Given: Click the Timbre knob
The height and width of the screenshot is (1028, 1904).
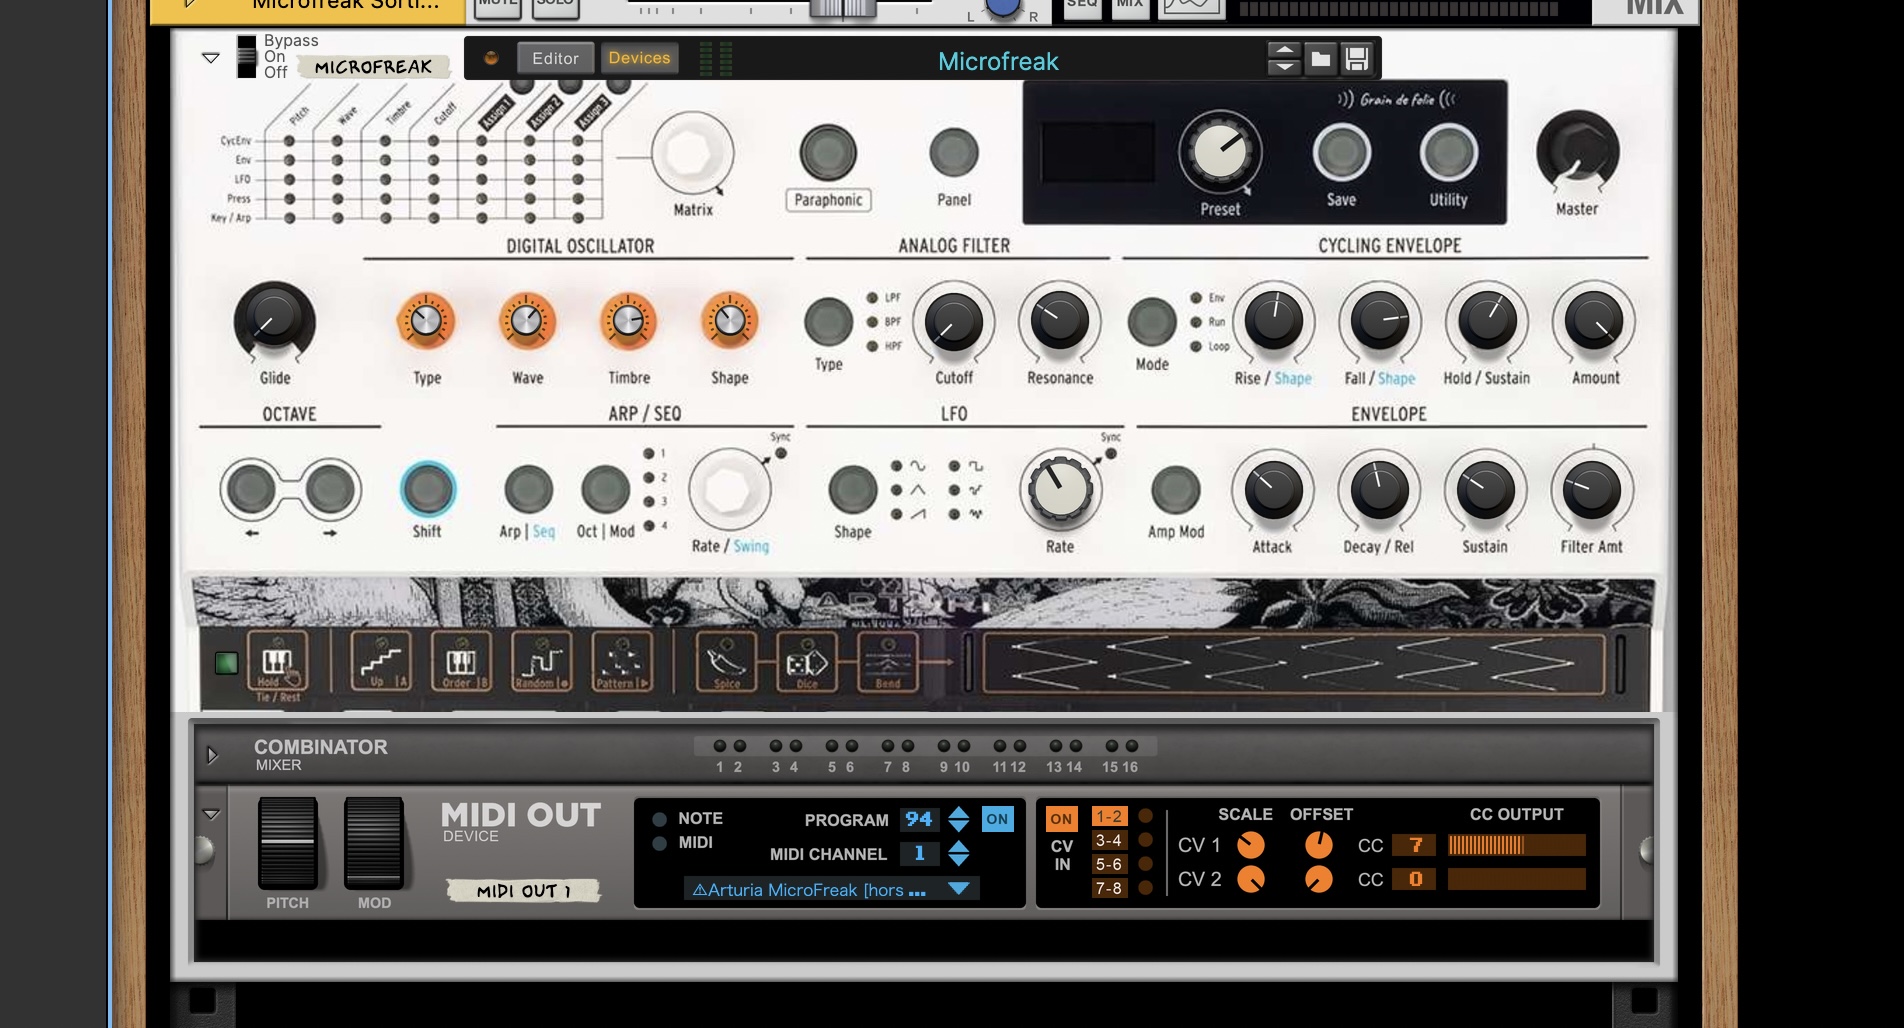Looking at the screenshot, I should (628, 321).
